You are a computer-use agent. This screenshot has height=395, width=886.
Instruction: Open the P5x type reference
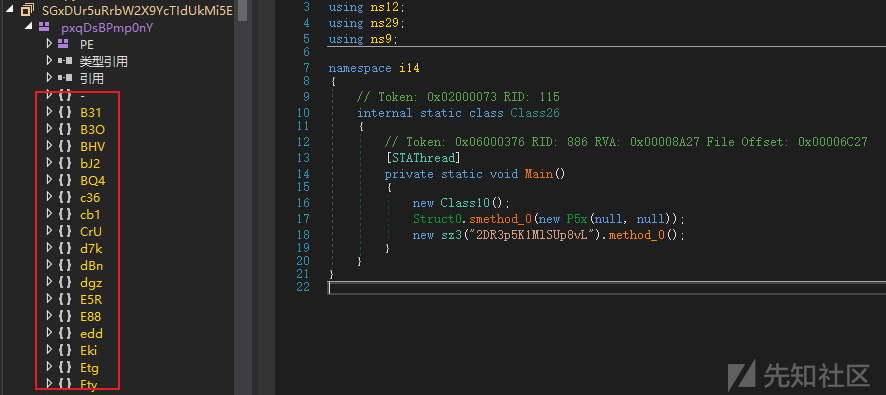coord(577,219)
